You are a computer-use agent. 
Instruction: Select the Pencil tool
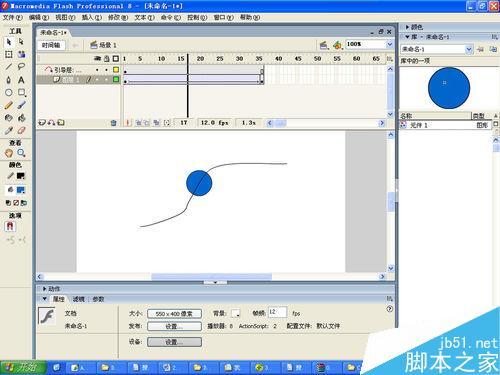point(9,105)
